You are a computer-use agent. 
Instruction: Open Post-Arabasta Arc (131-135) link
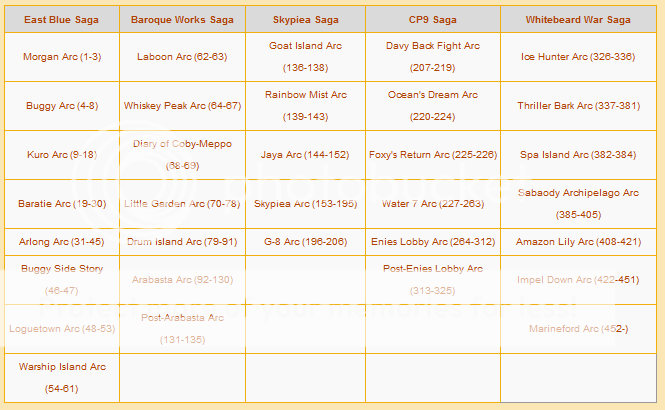tap(182, 329)
